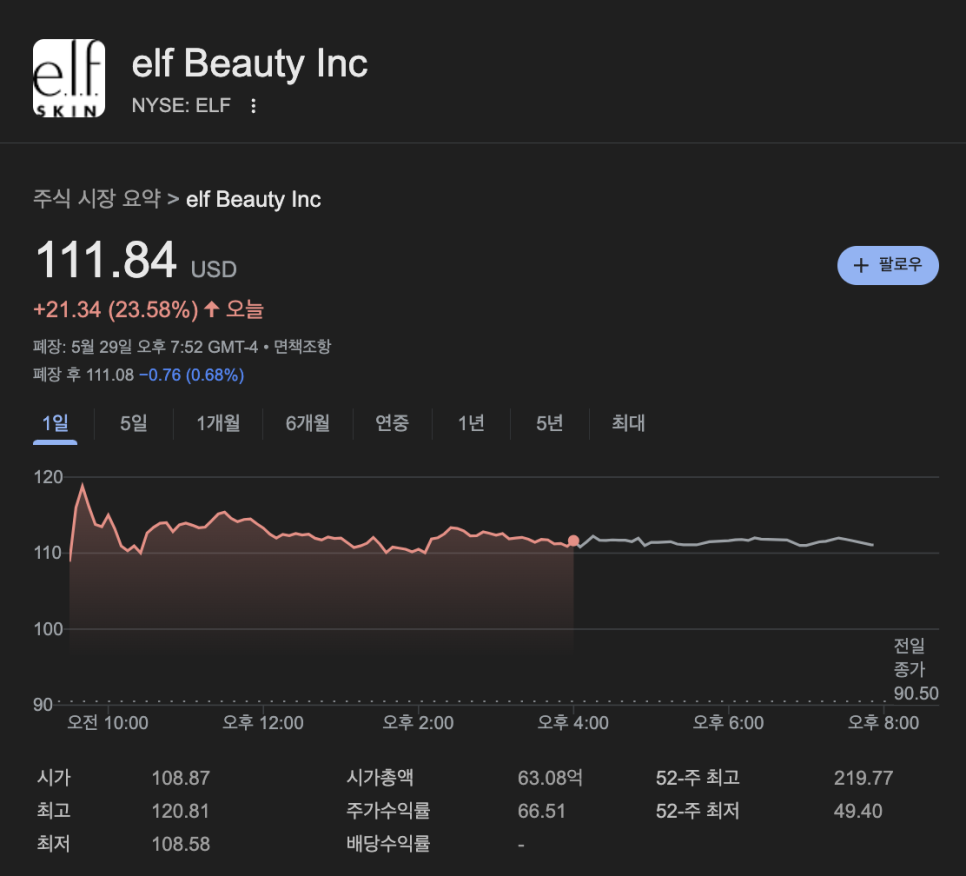Click the 최고 value 120.81
This screenshot has height=876, width=966.
181,811
